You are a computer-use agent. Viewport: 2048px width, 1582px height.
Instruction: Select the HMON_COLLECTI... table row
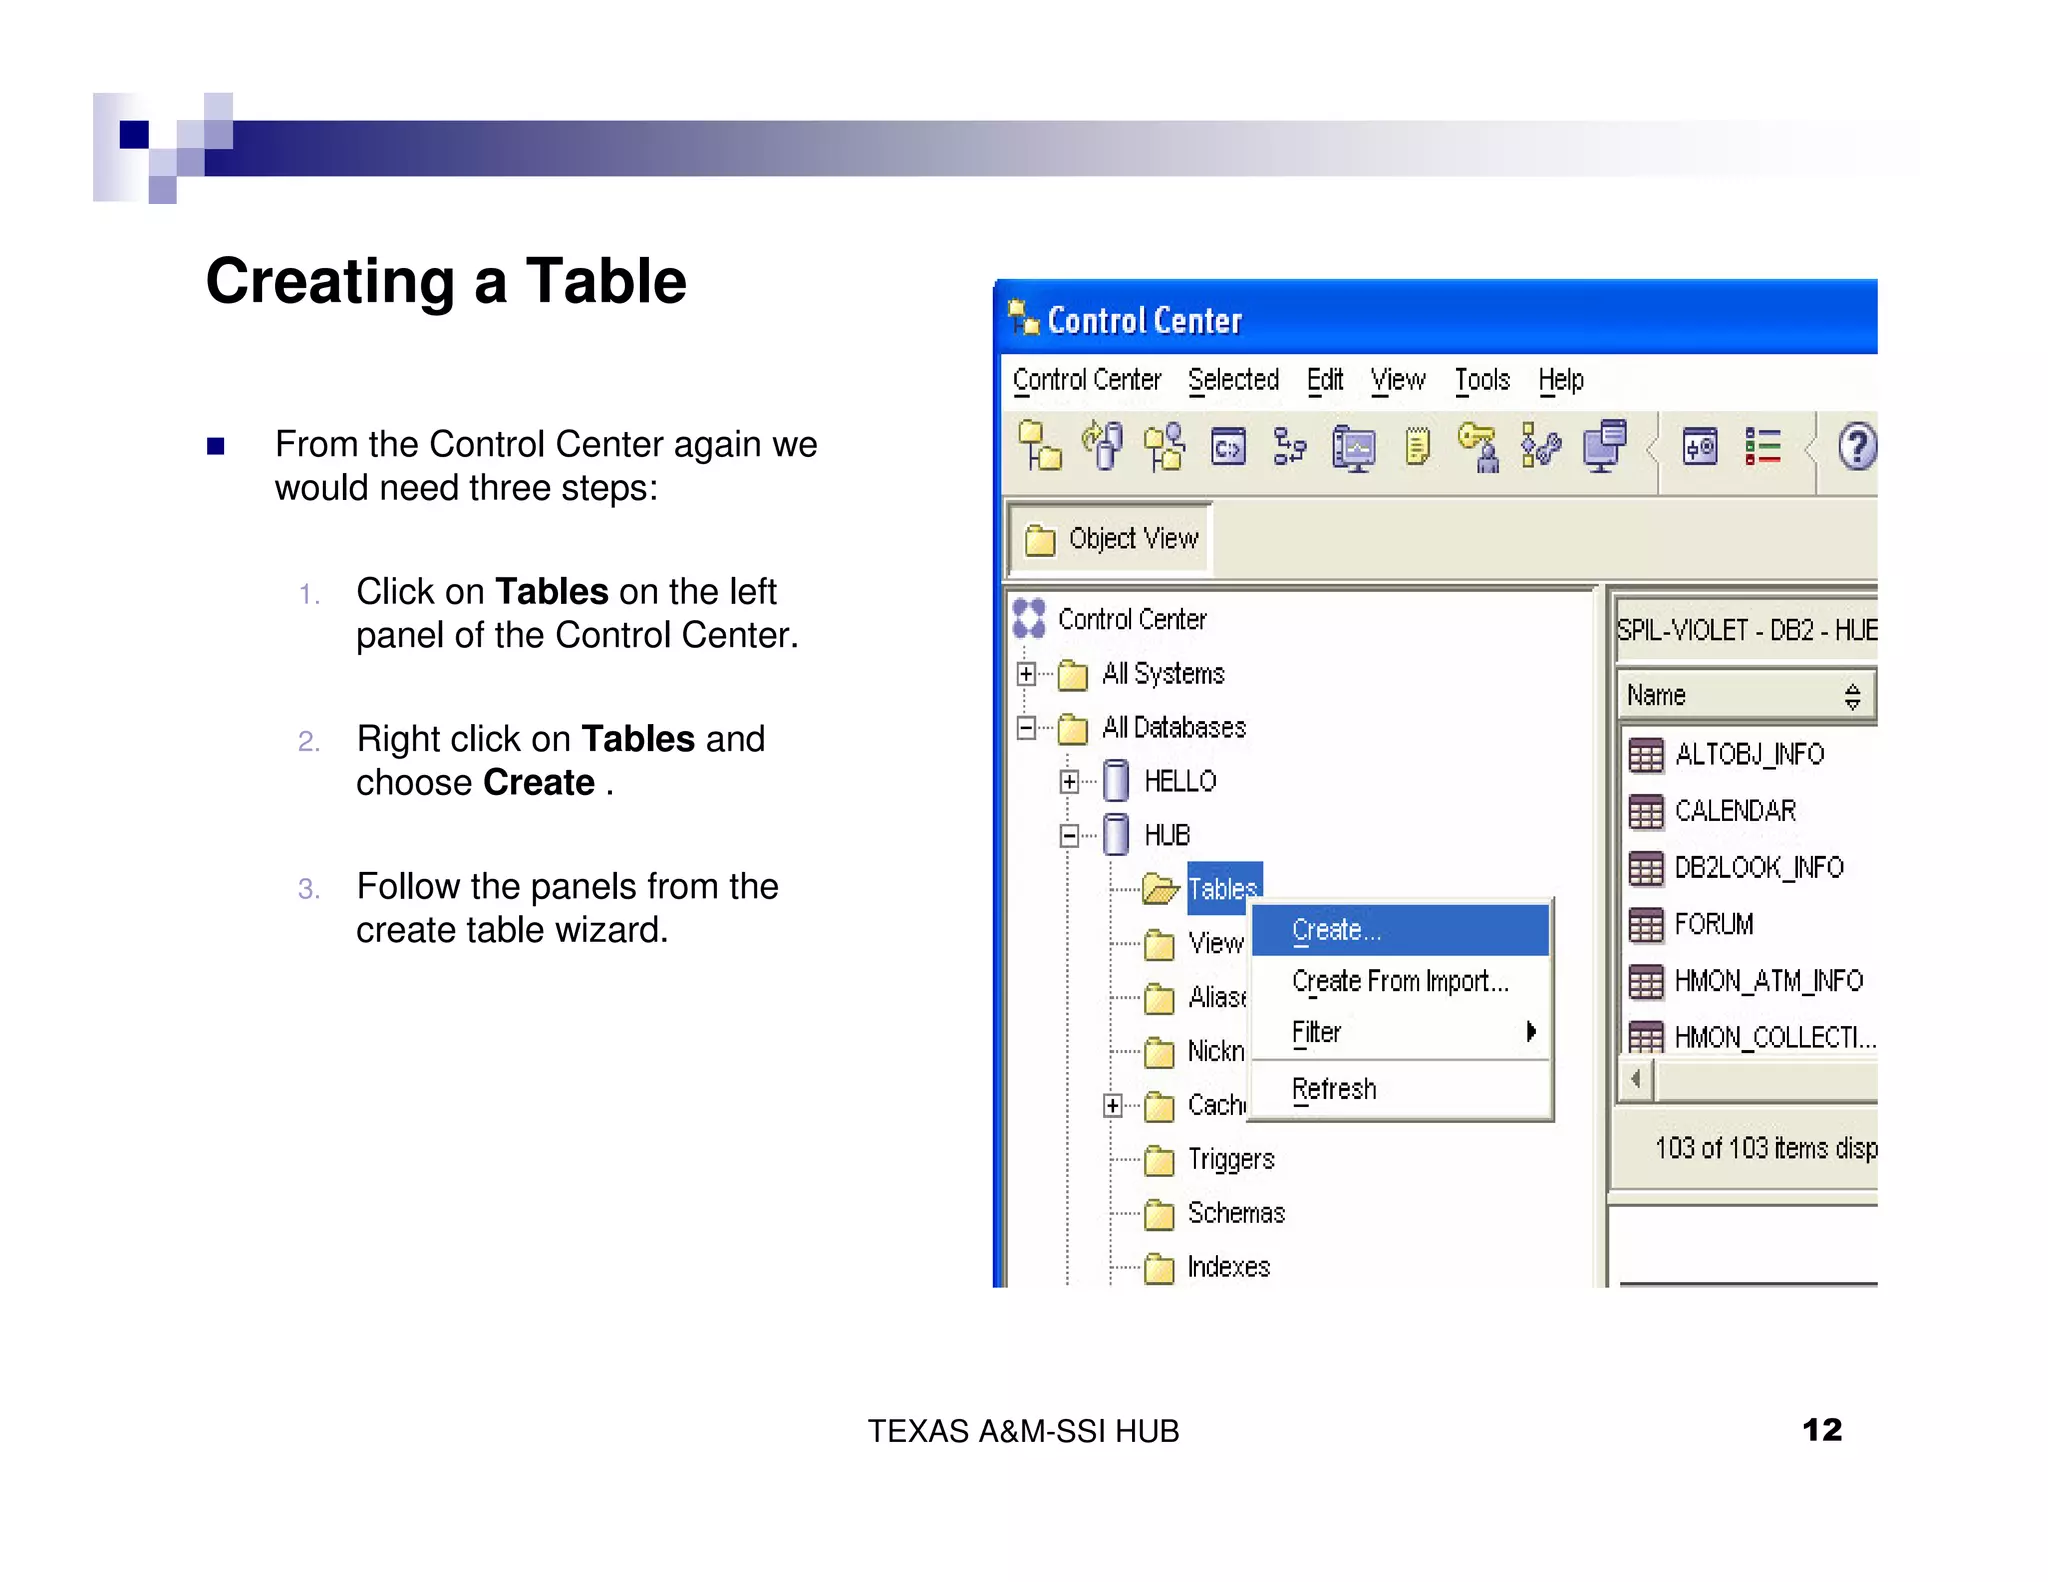(x=1751, y=1036)
